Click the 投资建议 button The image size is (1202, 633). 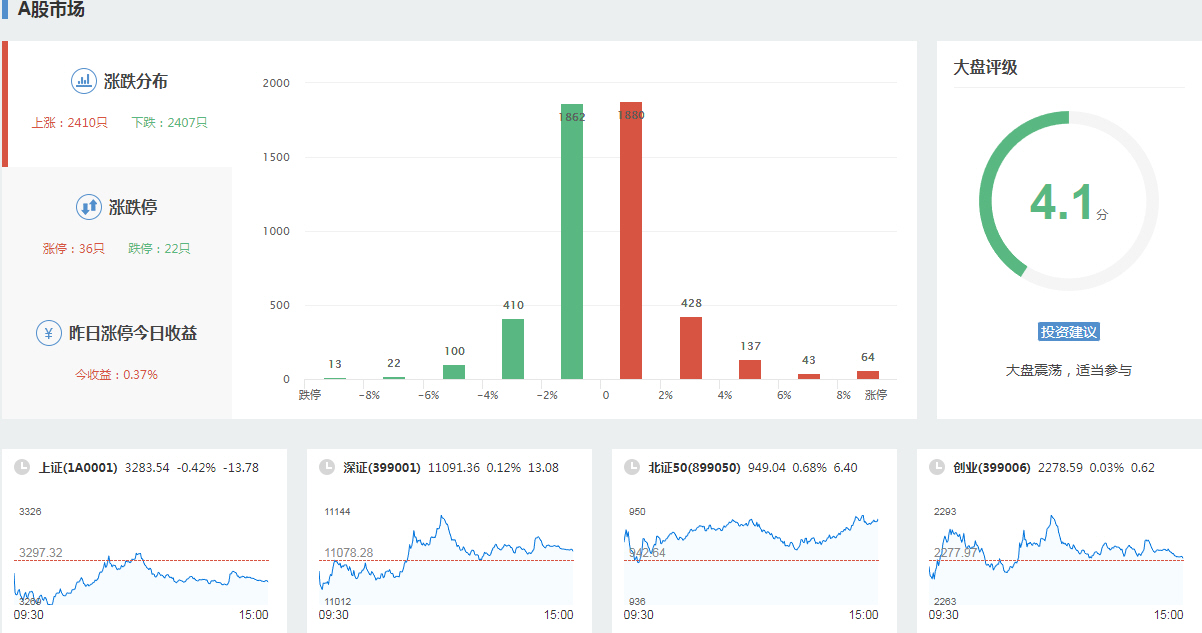pos(1069,332)
